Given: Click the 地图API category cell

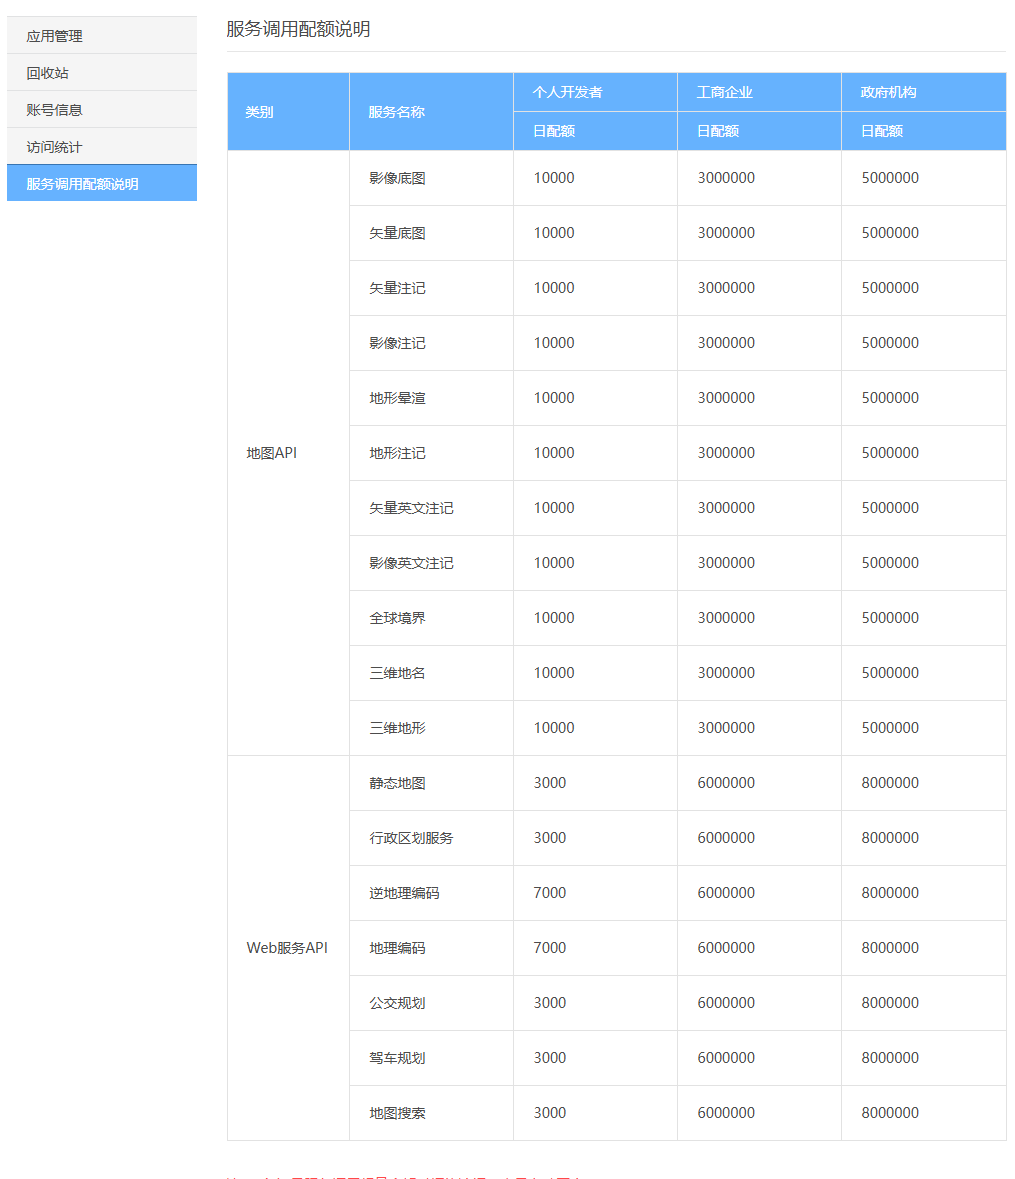Looking at the screenshot, I should 272,453.
